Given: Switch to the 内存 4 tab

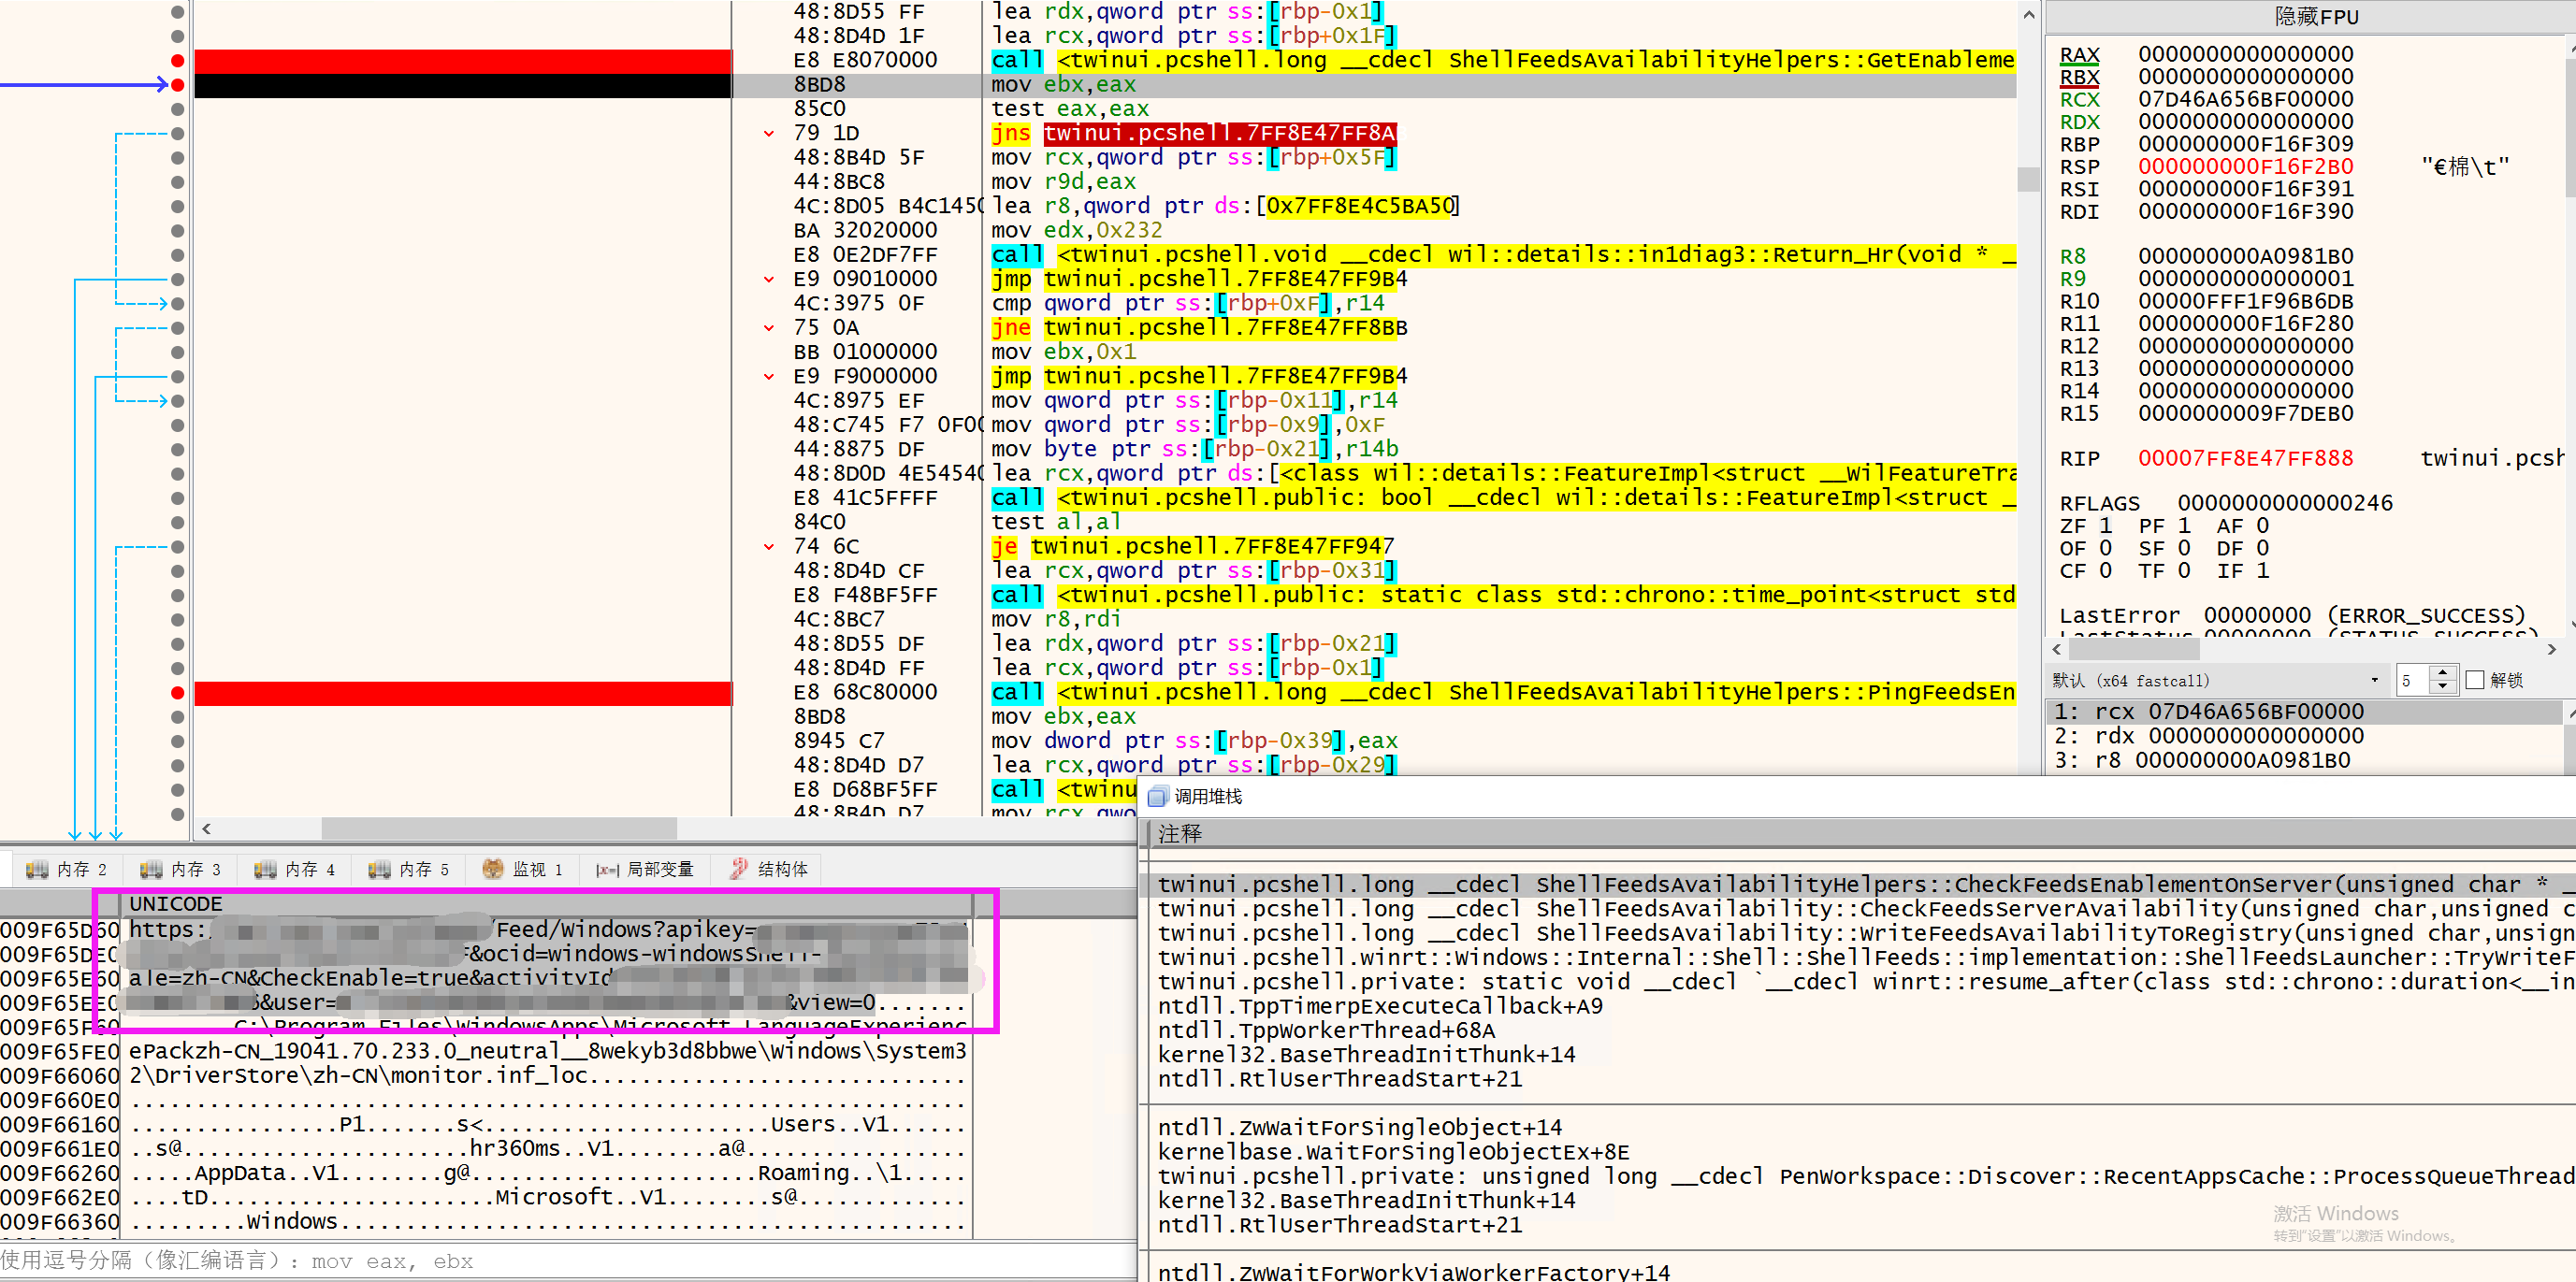Looking at the screenshot, I should click(296, 869).
